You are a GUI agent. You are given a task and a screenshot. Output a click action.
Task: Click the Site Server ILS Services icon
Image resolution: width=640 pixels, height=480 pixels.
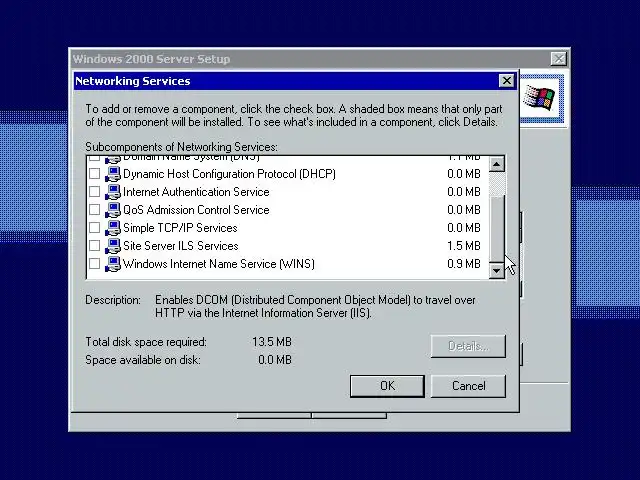click(113, 246)
